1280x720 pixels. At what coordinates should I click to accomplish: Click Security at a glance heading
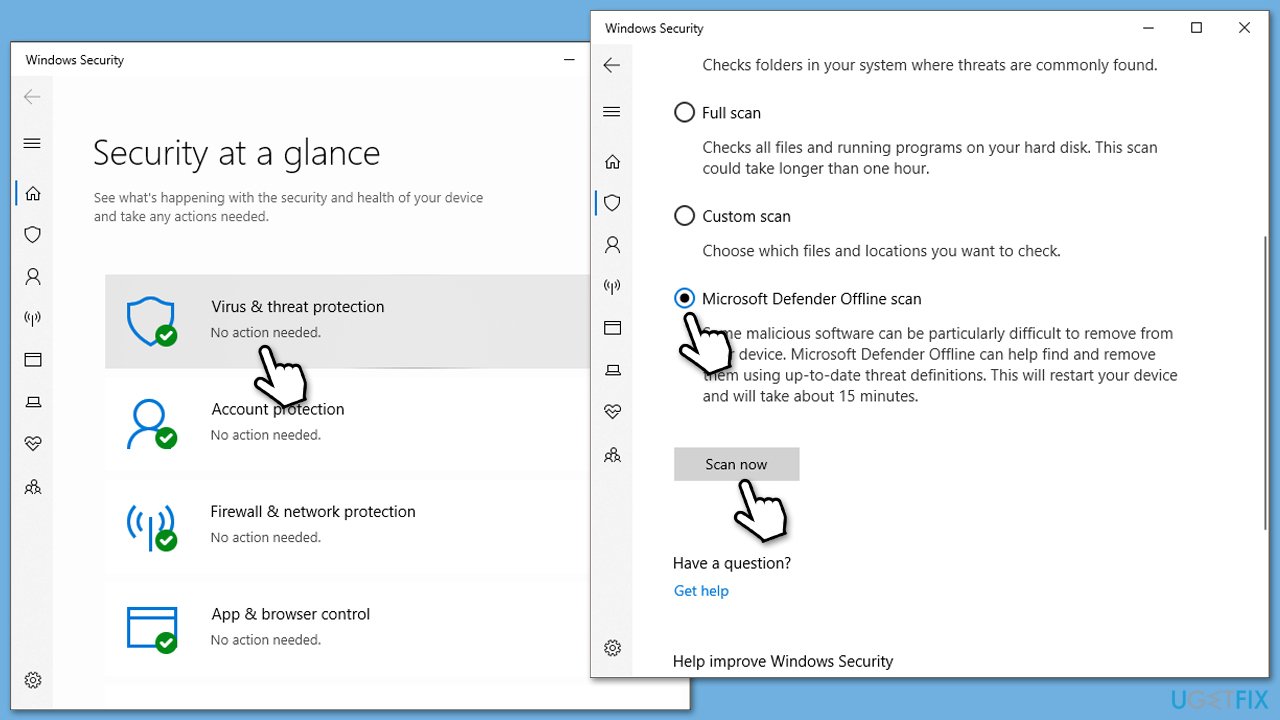click(x=237, y=154)
